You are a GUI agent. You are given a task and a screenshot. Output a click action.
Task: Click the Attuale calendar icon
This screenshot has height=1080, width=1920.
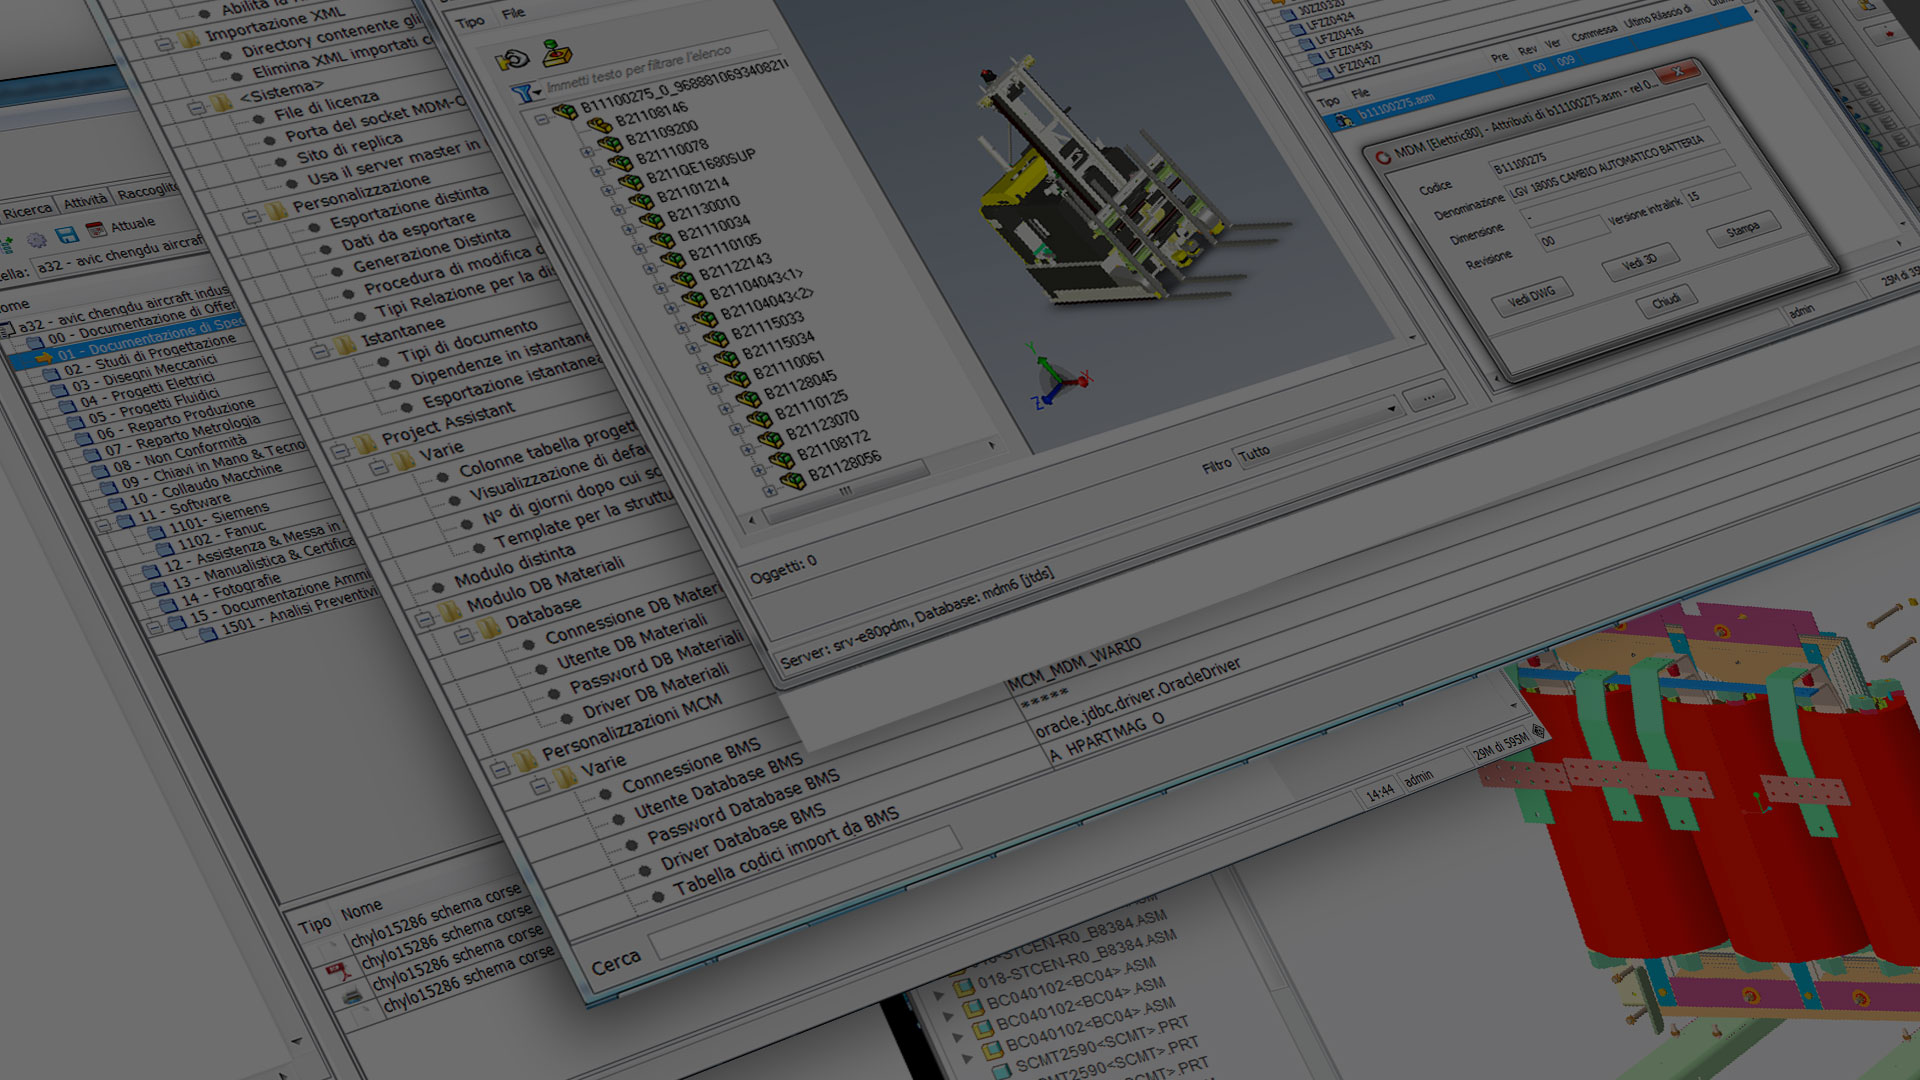[x=96, y=230]
